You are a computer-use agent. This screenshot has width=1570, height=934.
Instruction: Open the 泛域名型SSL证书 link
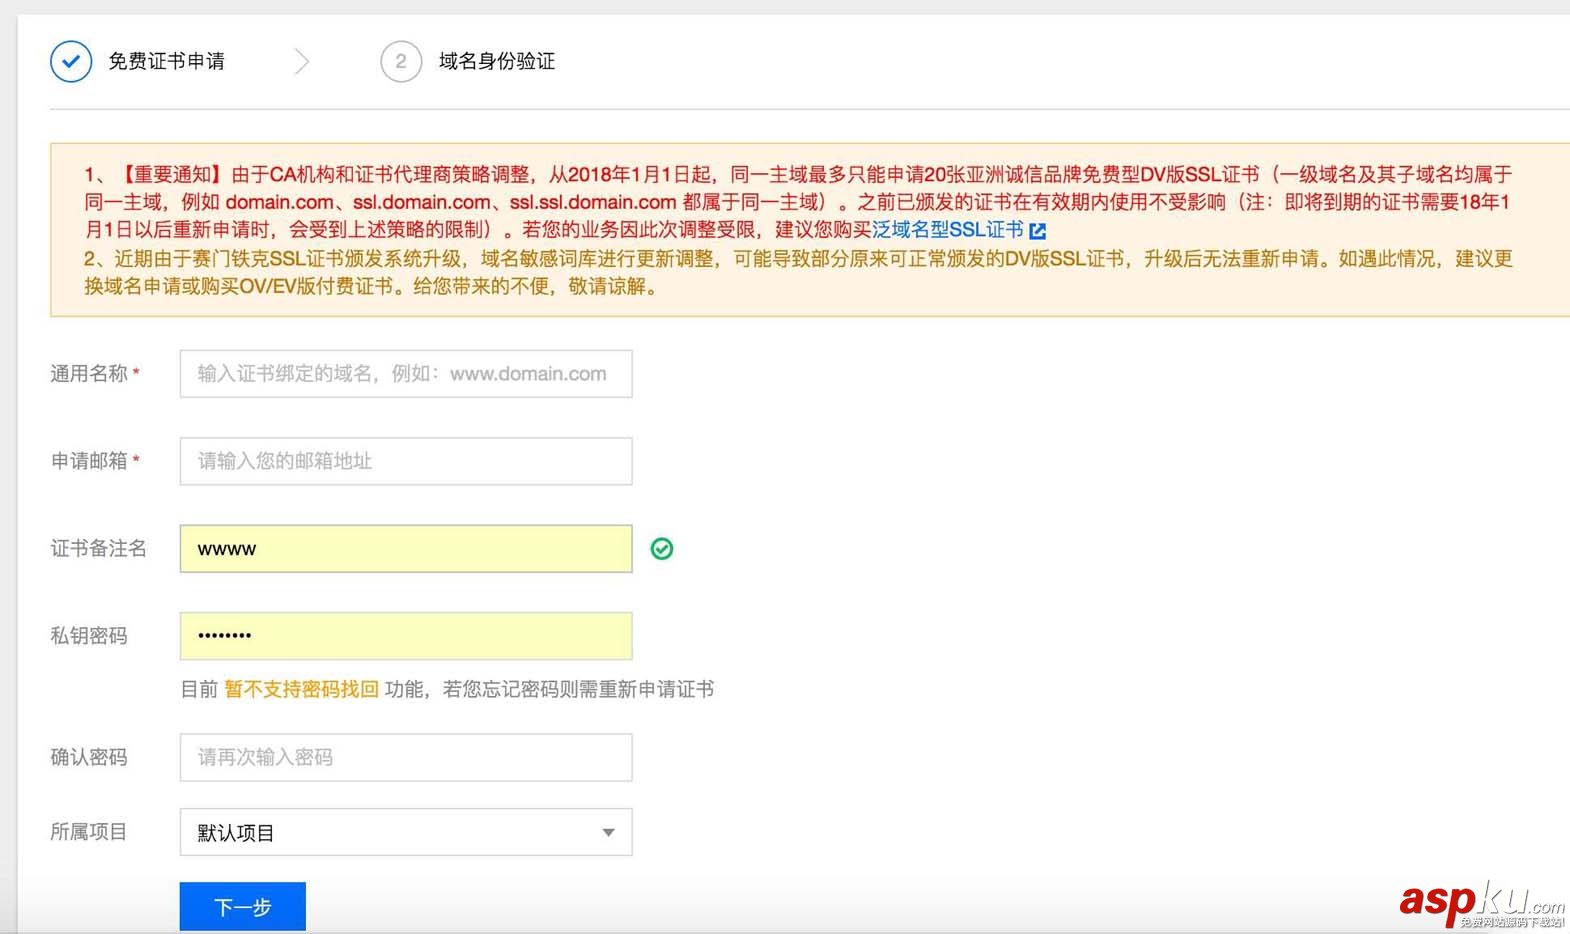click(x=948, y=230)
